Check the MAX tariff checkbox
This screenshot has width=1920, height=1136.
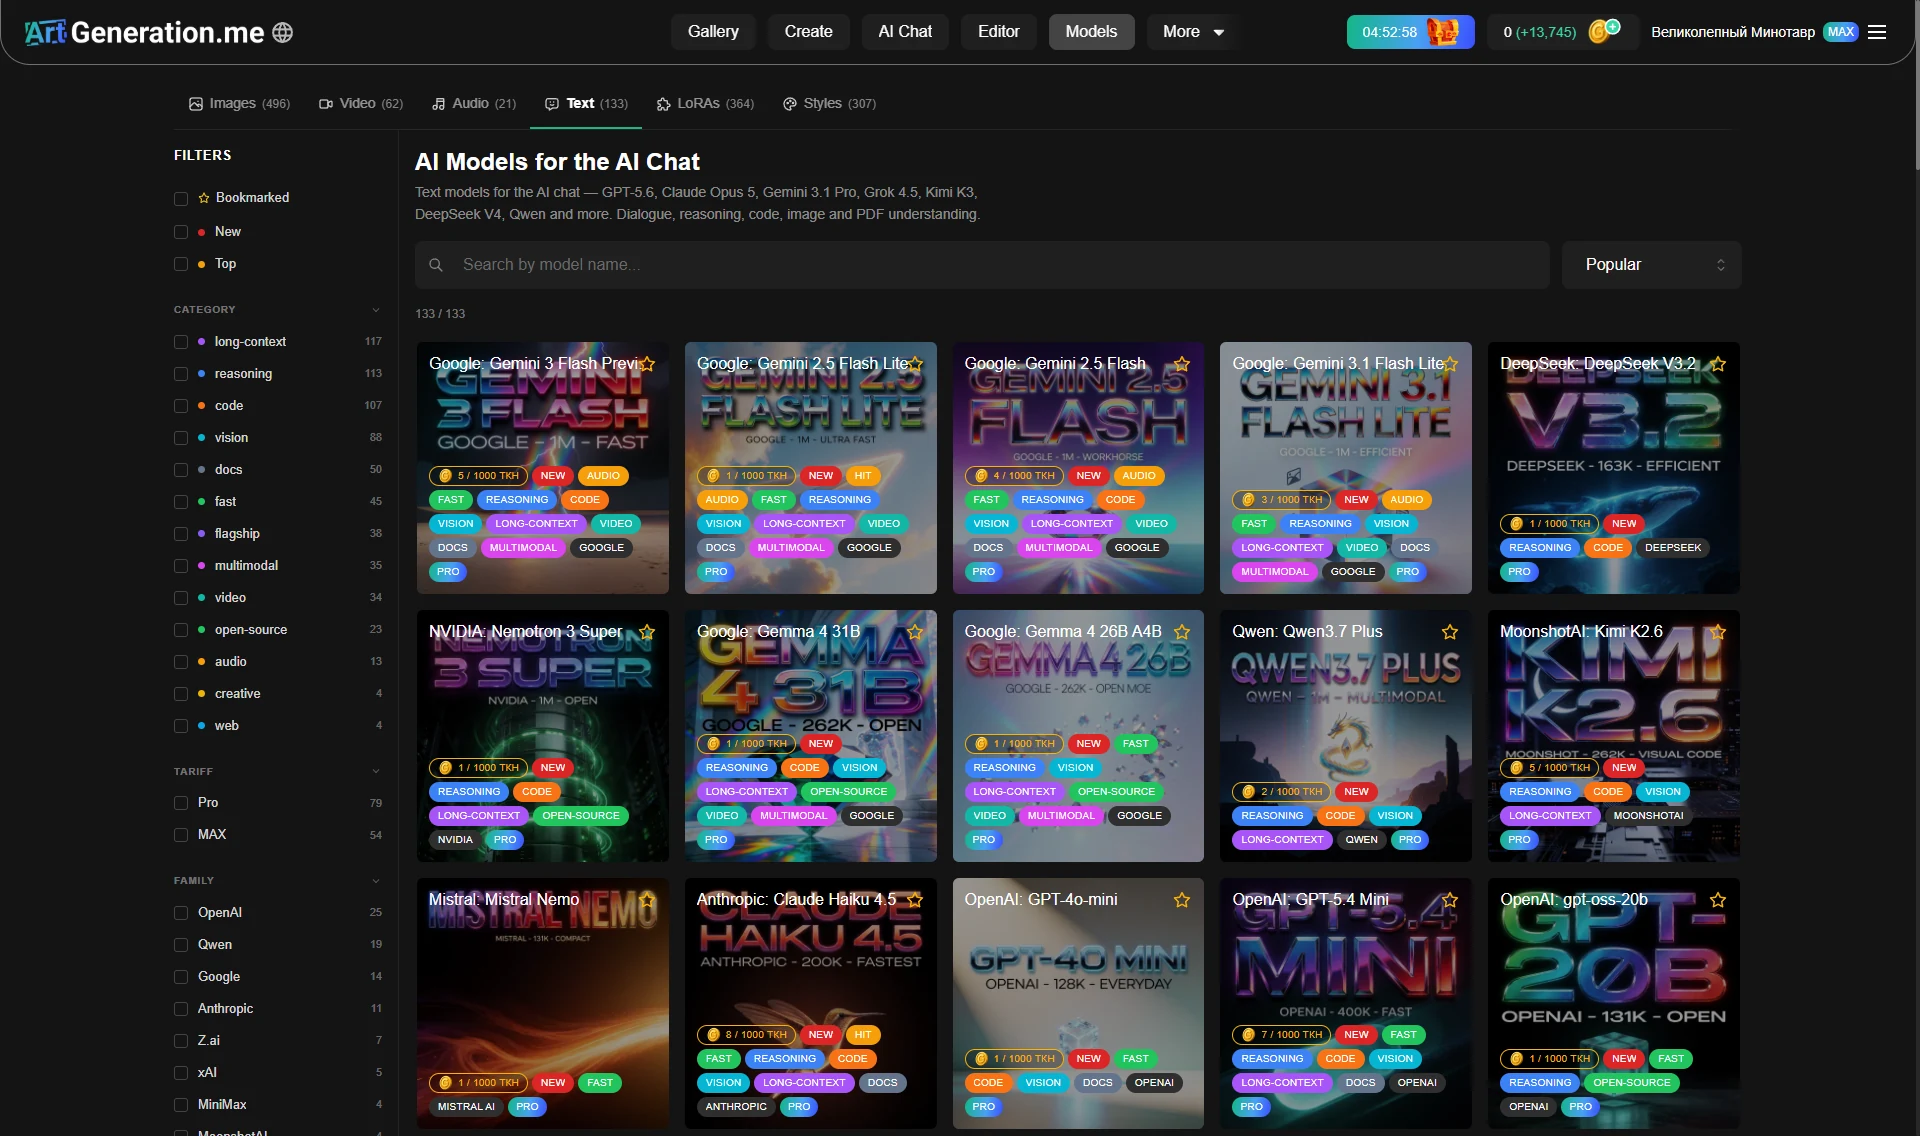click(181, 835)
